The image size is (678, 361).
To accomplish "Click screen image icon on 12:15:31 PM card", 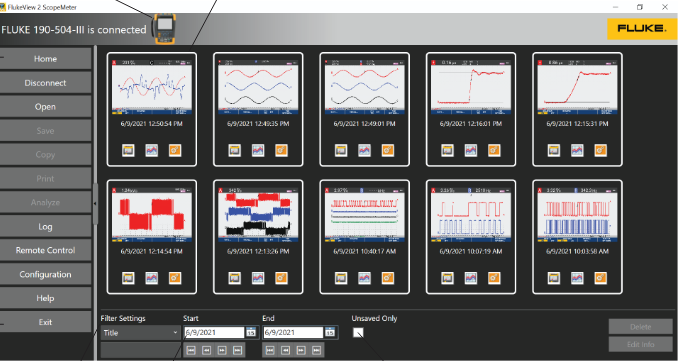I will pos(553,150).
